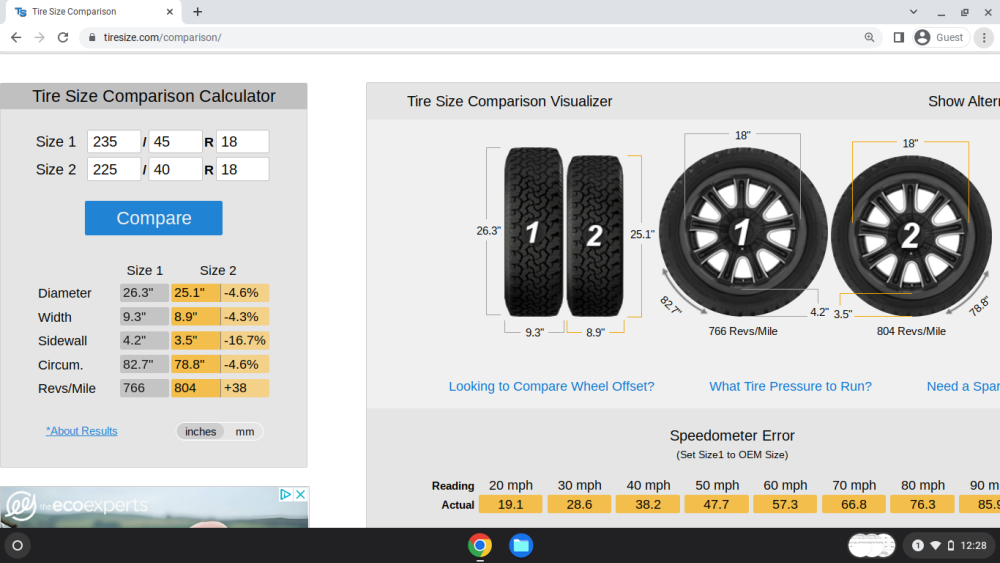Open the Guest profile button
The width and height of the screenshot is (1000, 563).
click(x=941, y=38)
